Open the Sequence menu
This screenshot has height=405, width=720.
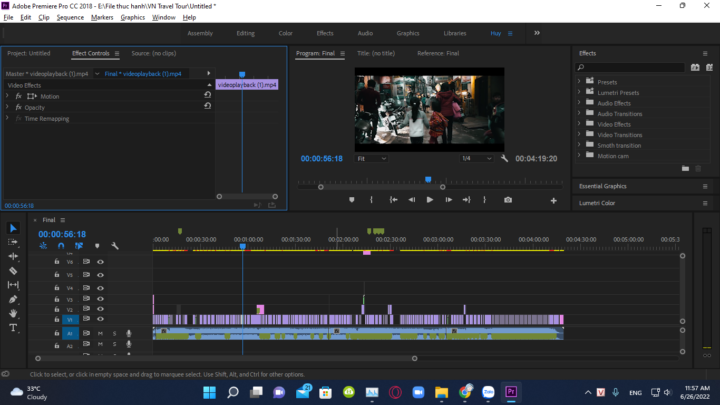(x=70, y=17)
